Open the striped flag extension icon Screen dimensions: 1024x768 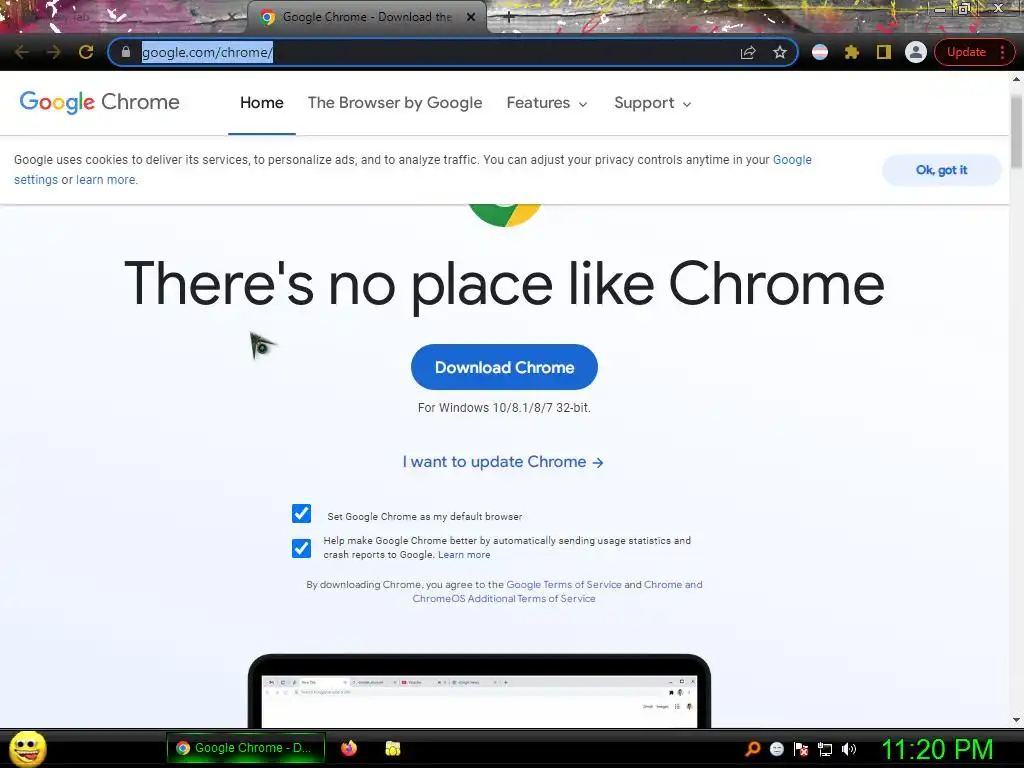coord(820,52)
